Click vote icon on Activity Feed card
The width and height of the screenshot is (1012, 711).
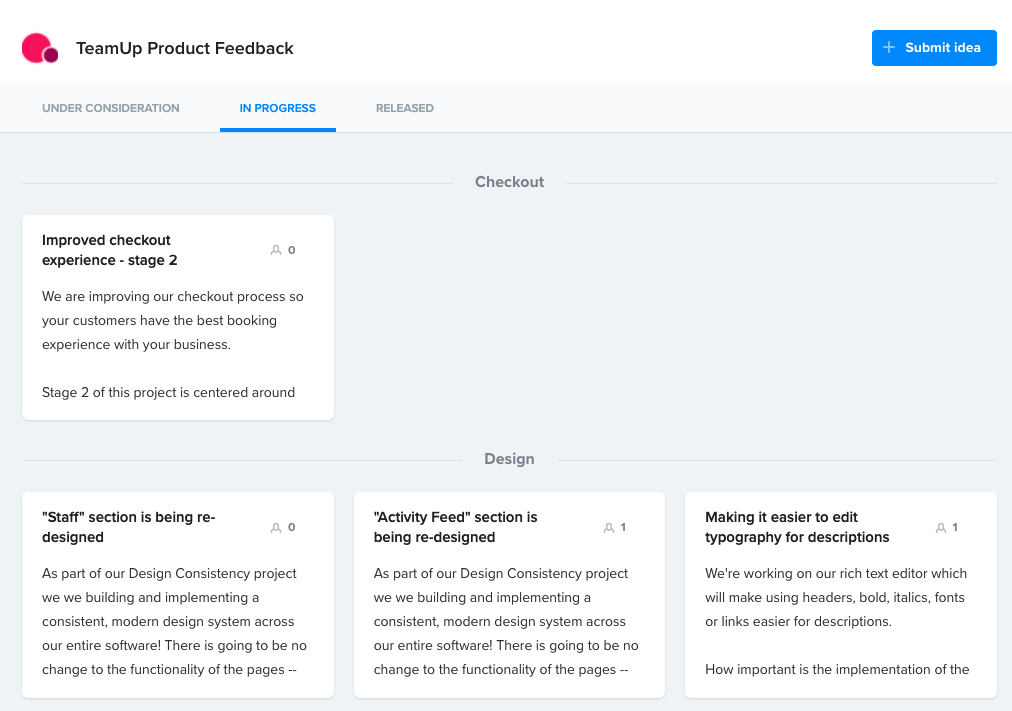click(x=608, y=527)
